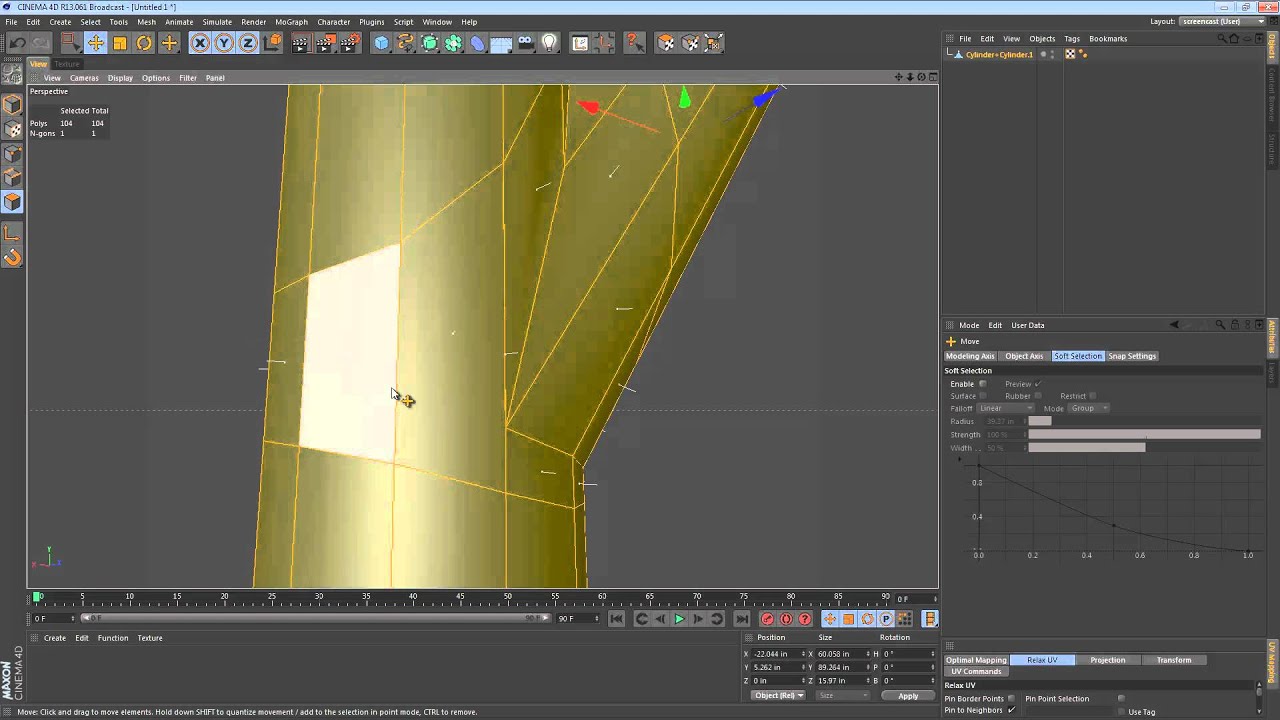This screenshot has width=1280, height=720.
Task: Toggle Pin to Neighbors checkbox
Action: (x=1011, y=710)
